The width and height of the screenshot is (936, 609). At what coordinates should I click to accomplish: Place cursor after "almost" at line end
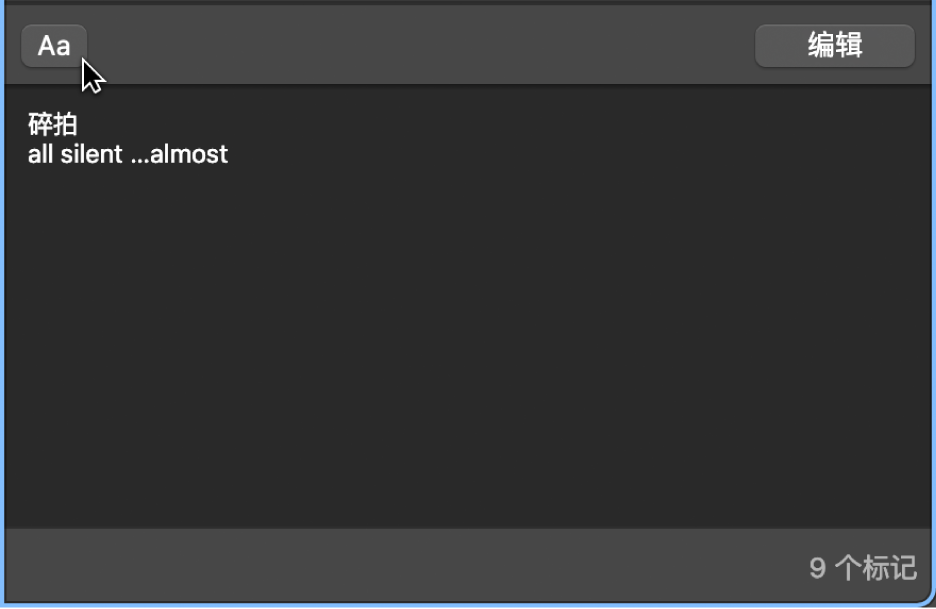(229, 154)
